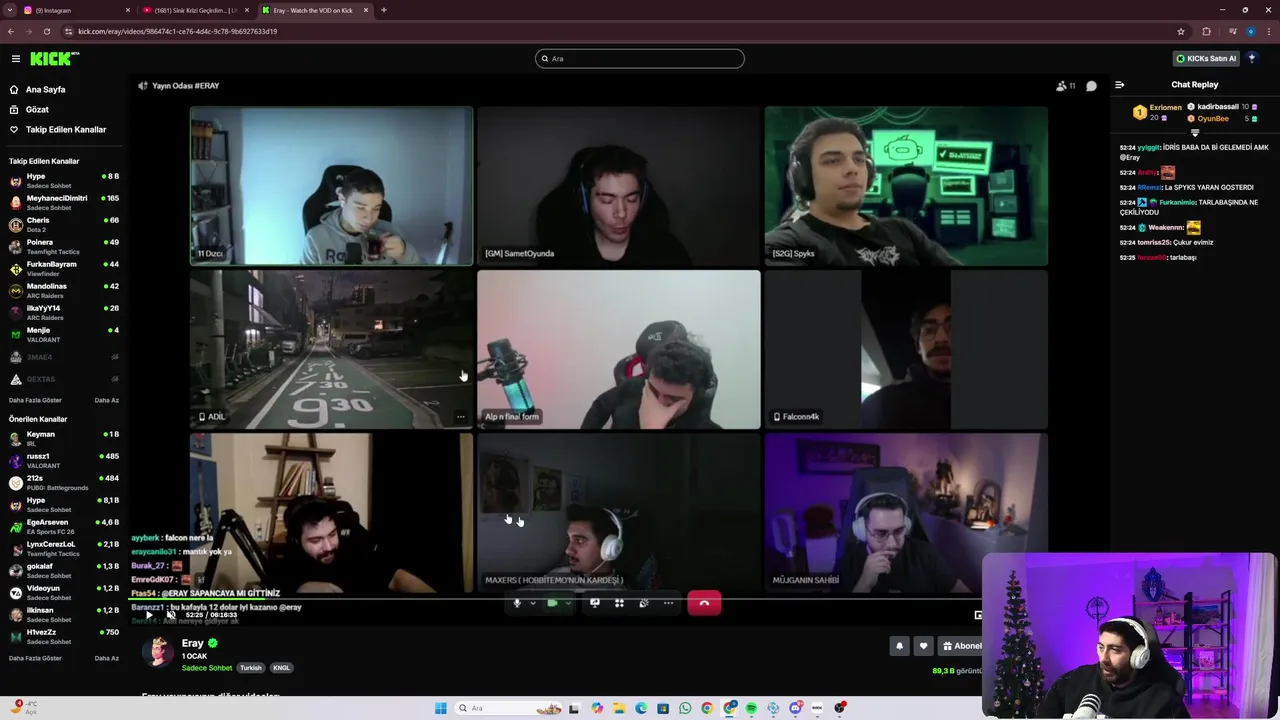This screenshot has height=720, width=1280.
Task: Open the Mandolinas channel
Action: point(64,290)
